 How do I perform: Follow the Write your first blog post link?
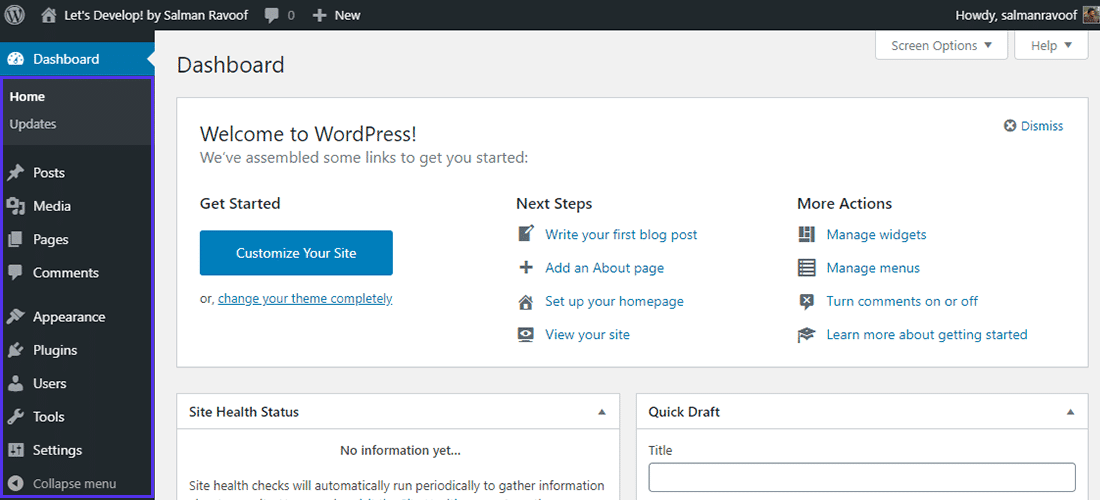(621, 235)
